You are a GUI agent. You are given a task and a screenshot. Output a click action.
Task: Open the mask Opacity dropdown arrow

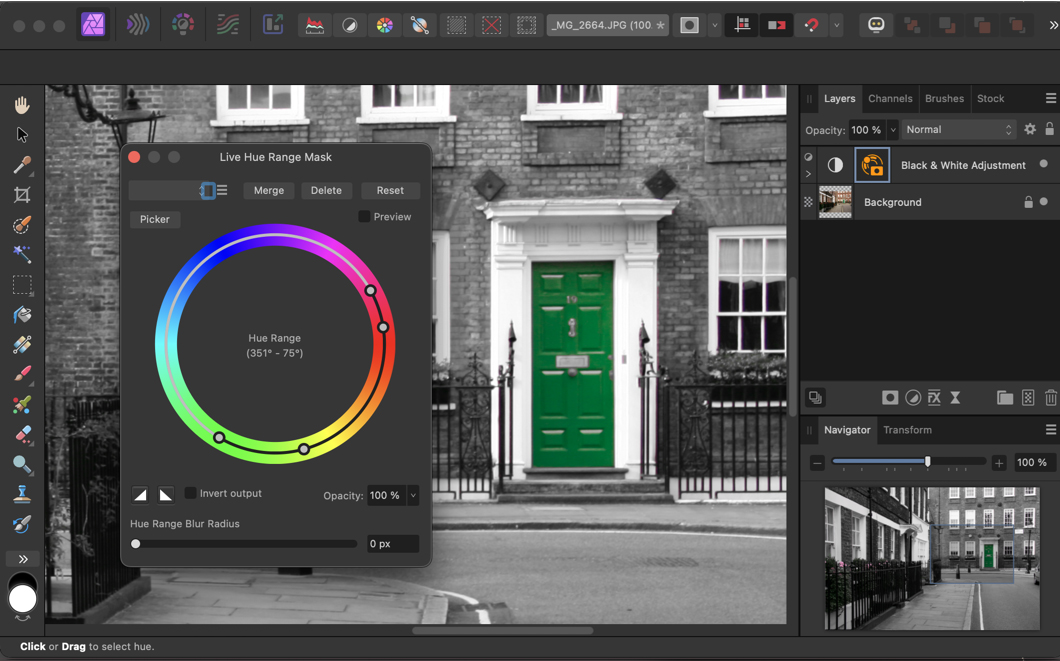(413, 496)
